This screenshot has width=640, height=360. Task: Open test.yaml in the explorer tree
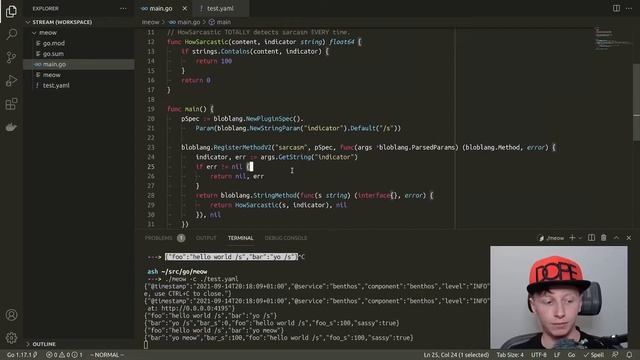point(56,86)
